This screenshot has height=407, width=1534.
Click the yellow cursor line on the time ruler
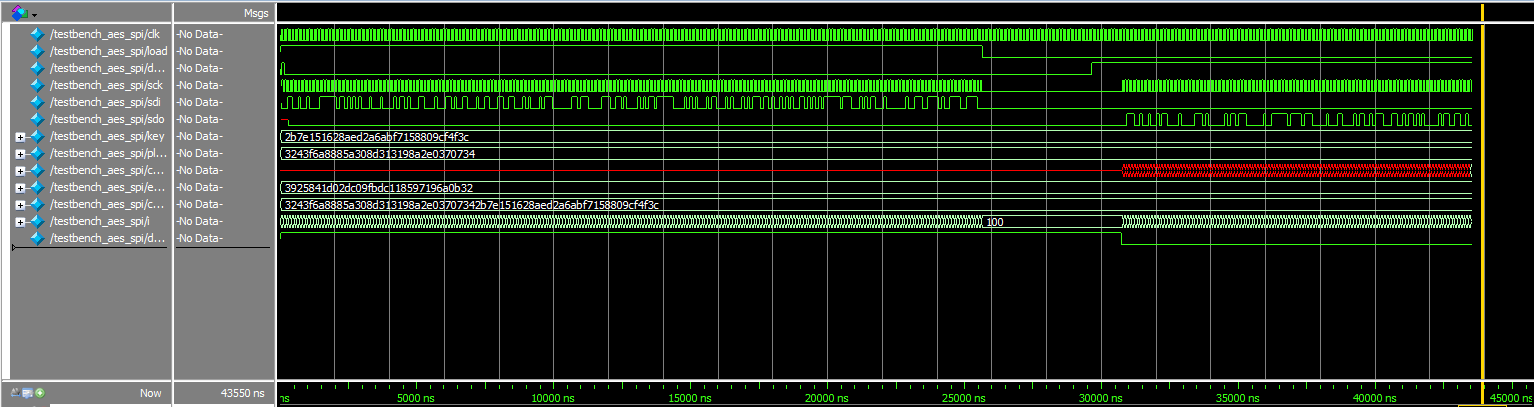click(x=1482, y=390)
